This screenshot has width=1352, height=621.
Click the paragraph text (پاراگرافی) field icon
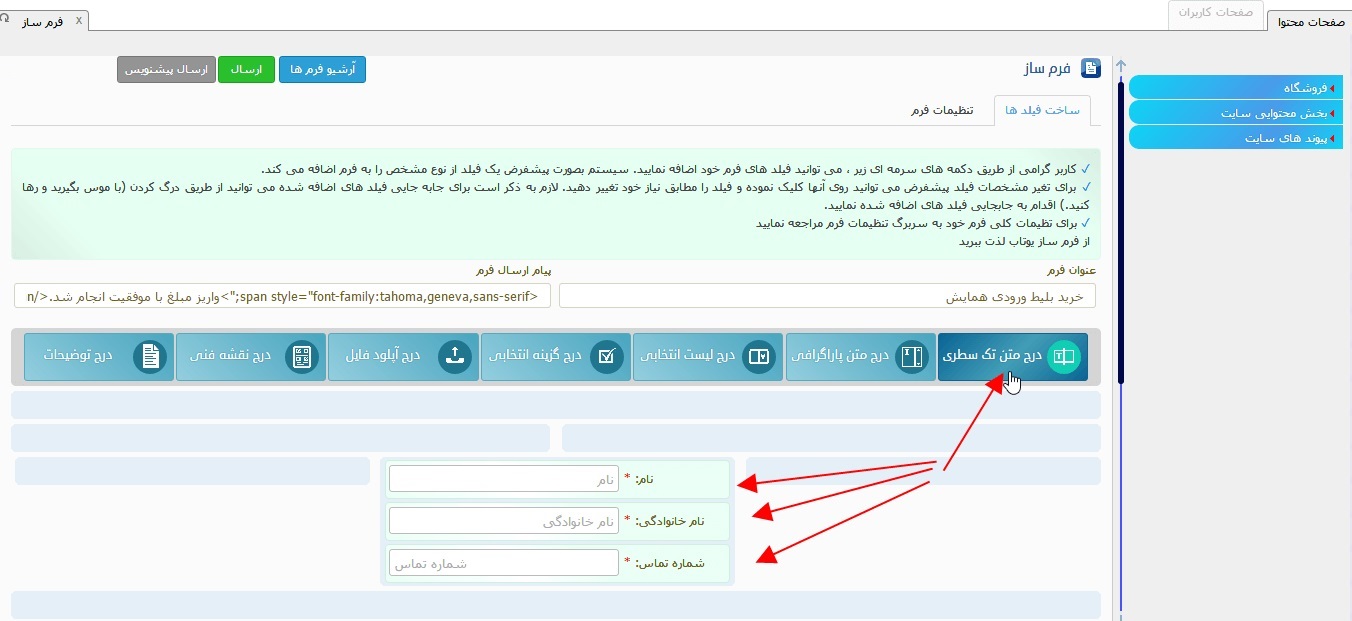coord(911,356)
